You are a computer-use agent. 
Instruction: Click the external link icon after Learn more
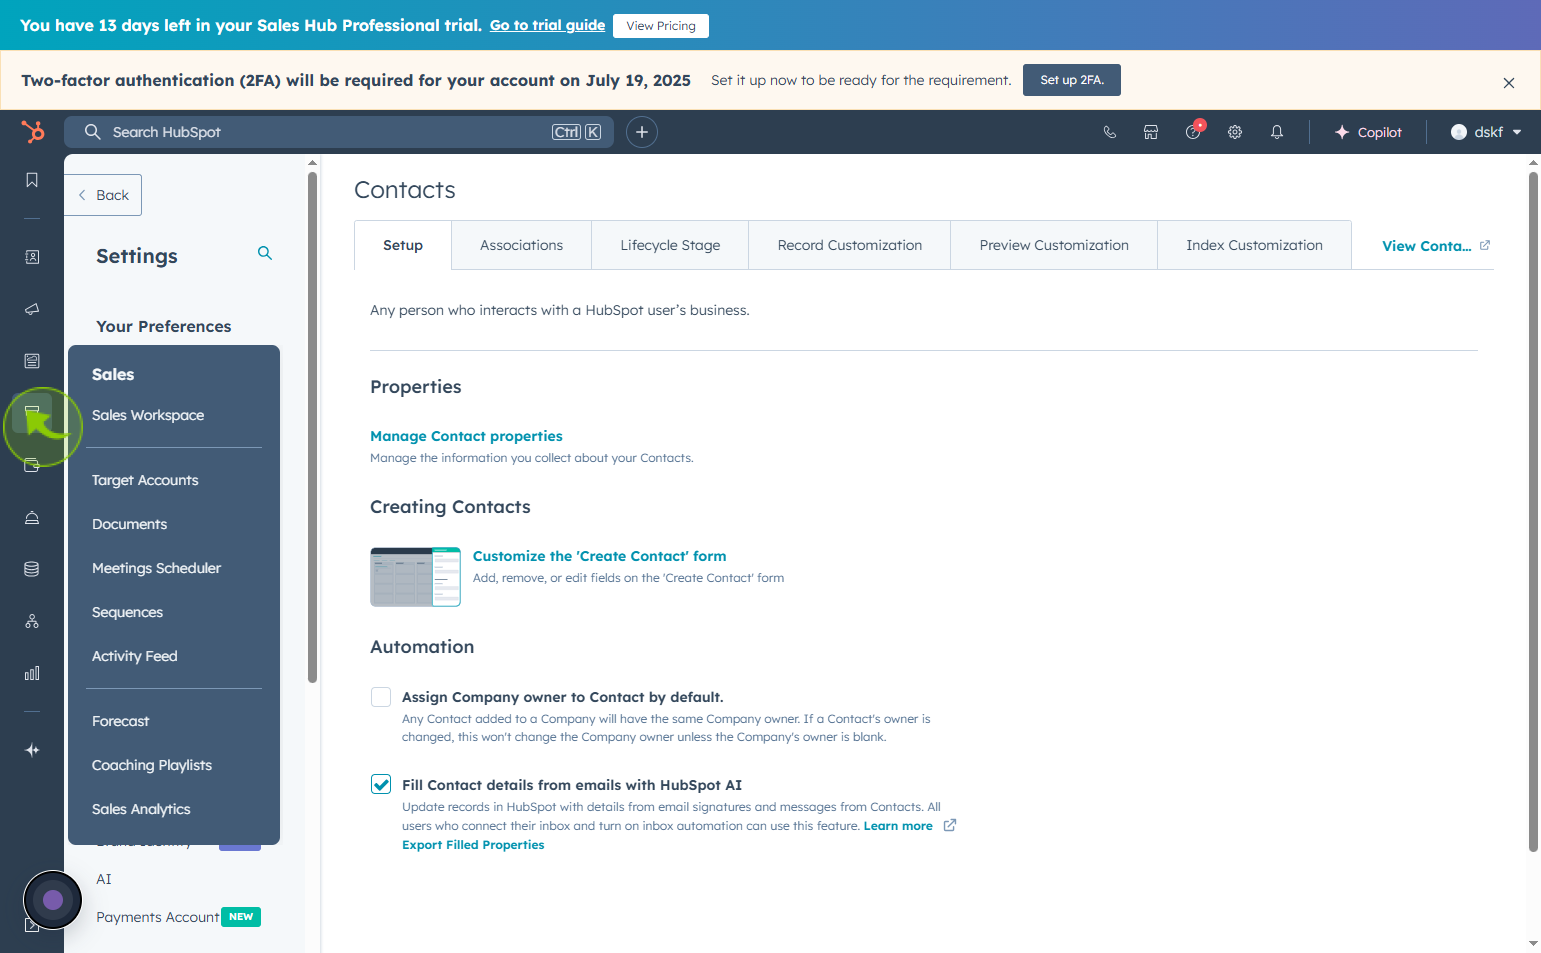[x=950, y=825]
